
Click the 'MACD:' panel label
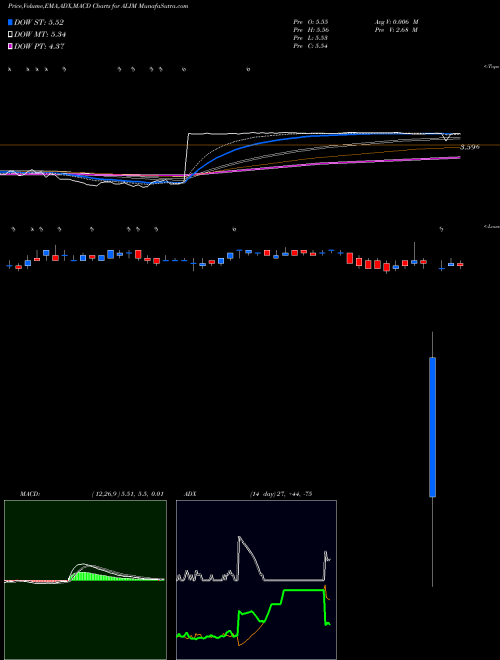(x=30, y=494)
